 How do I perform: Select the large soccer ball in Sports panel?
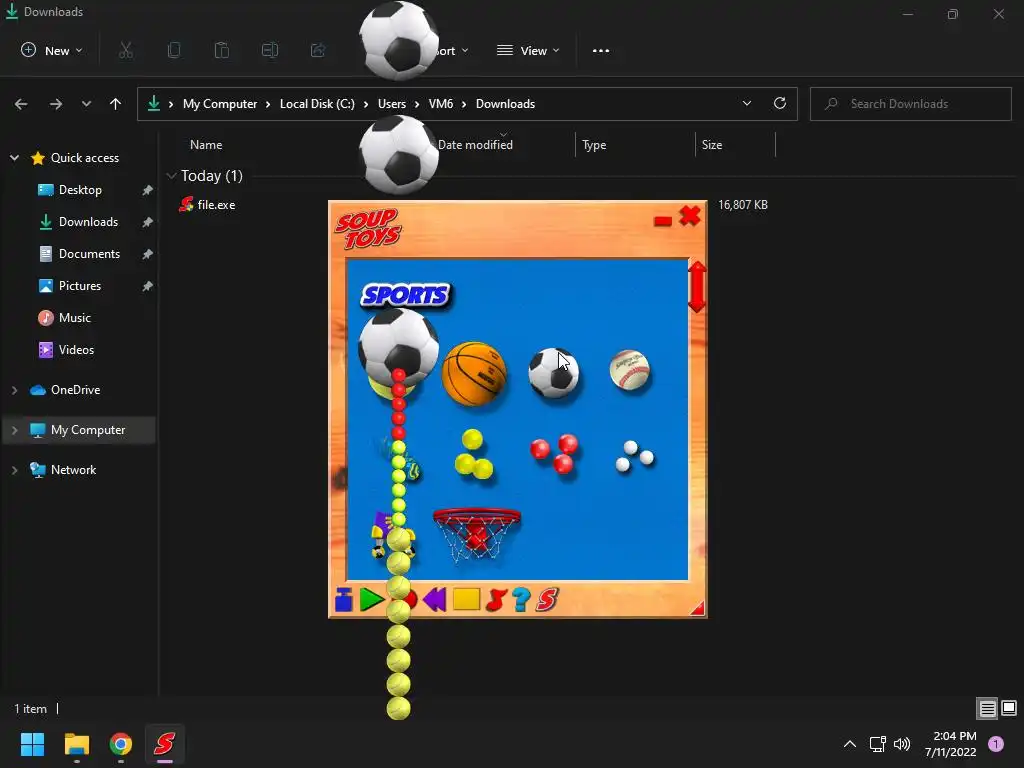click(398, 346)
